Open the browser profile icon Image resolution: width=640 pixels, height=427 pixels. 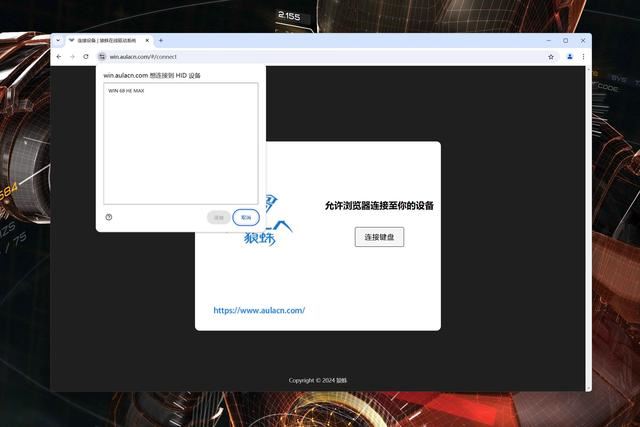tap(570, 57)
